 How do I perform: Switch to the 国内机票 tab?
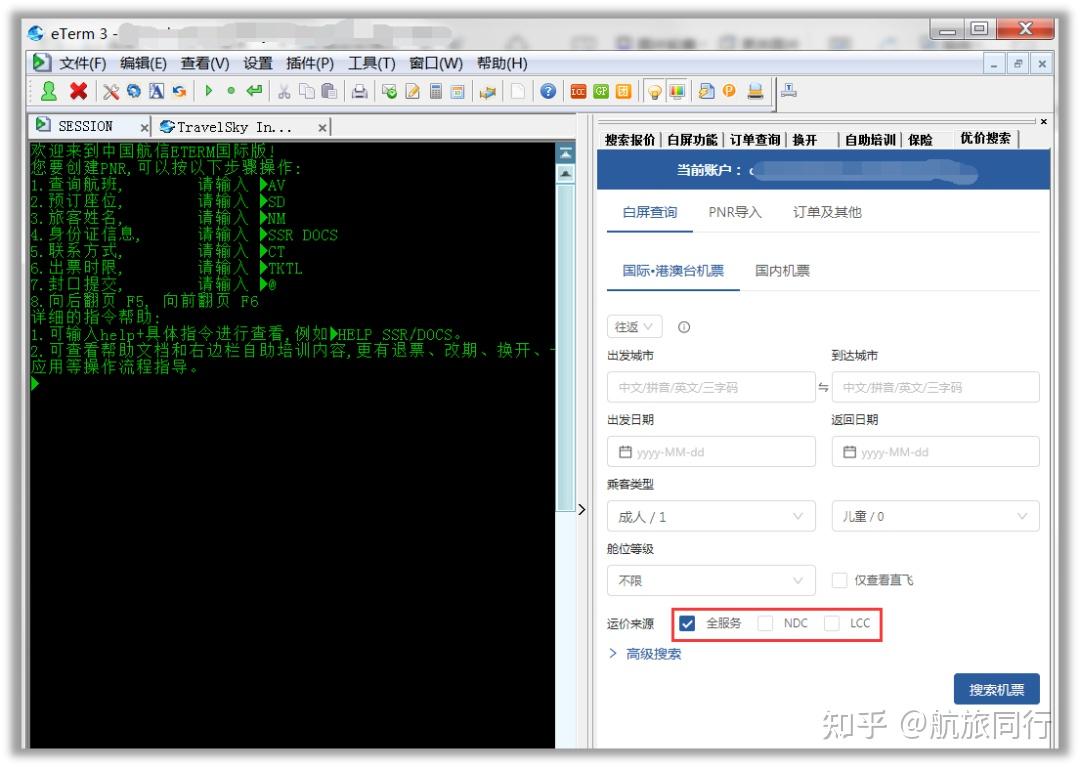click(782, 269)
